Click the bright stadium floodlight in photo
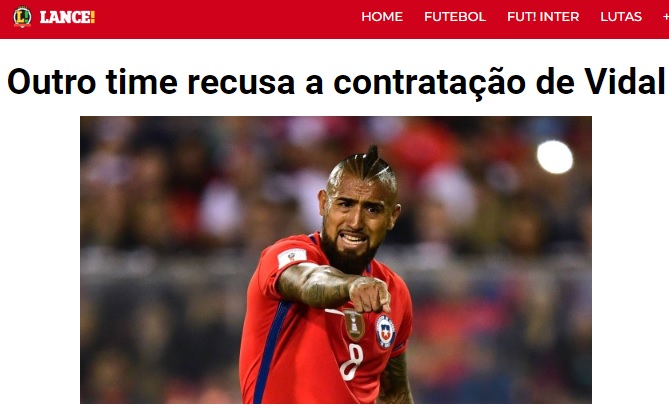 [555, 157]
